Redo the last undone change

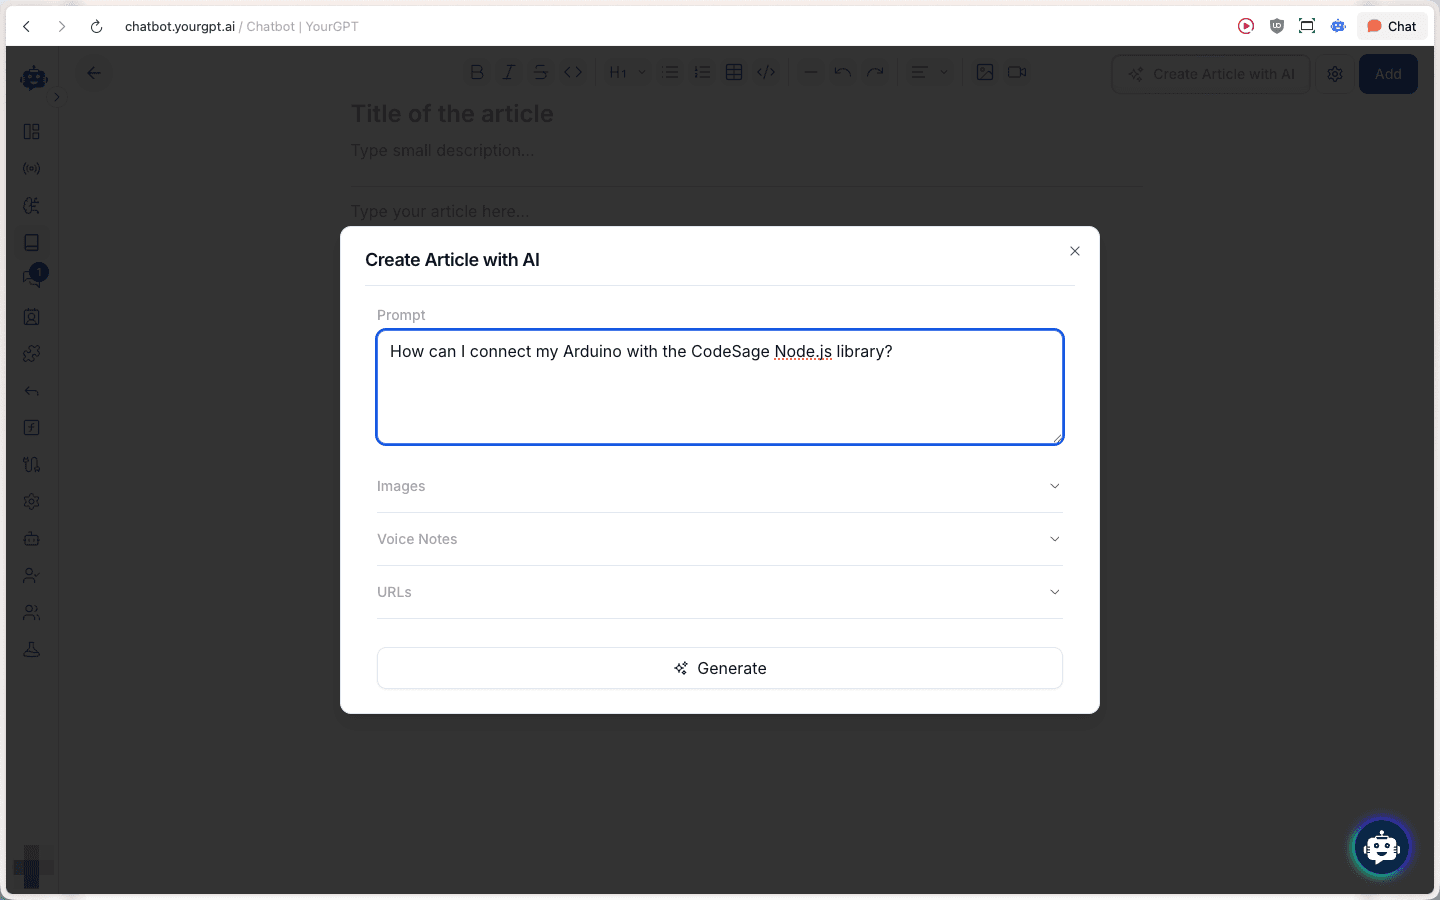pyautogui.click(x=875, y=72)
